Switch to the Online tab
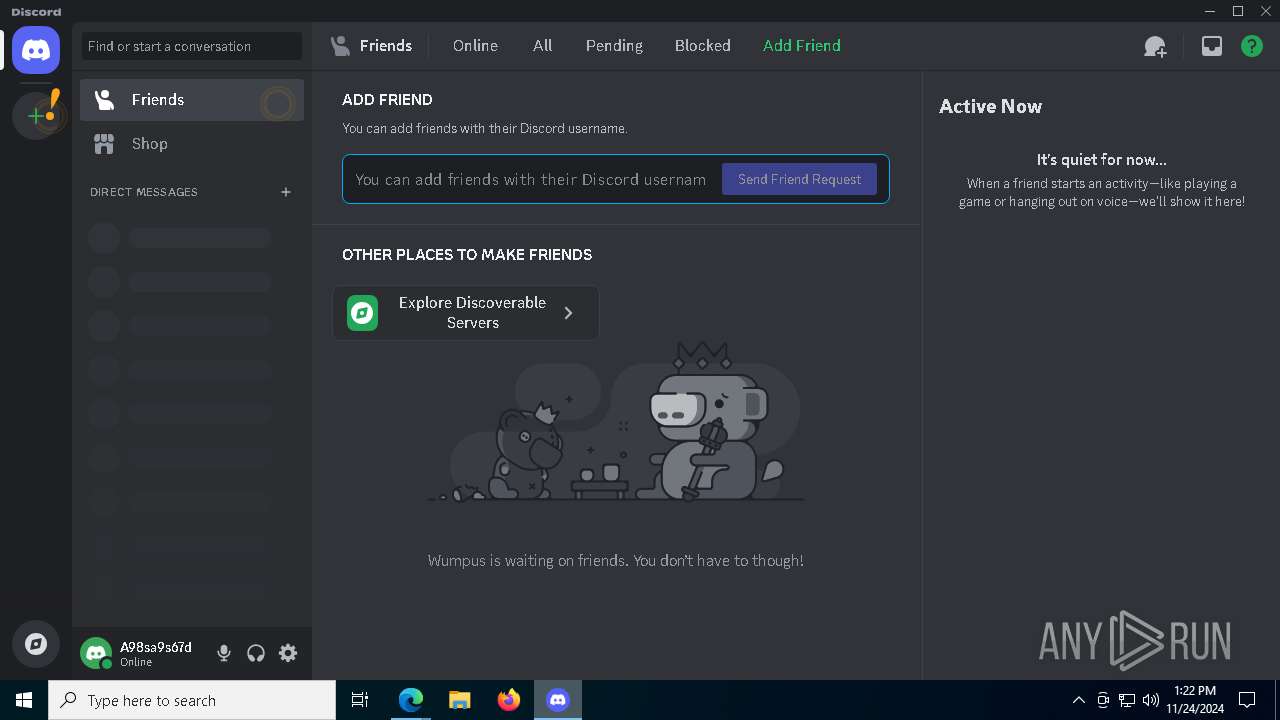 coord(475,46)
